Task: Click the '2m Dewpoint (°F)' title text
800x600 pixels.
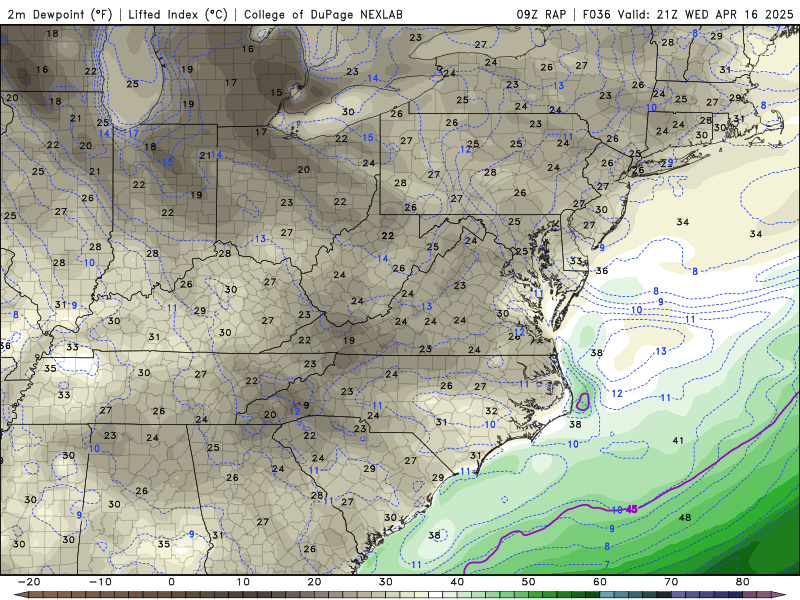Action: coord(60,14)
